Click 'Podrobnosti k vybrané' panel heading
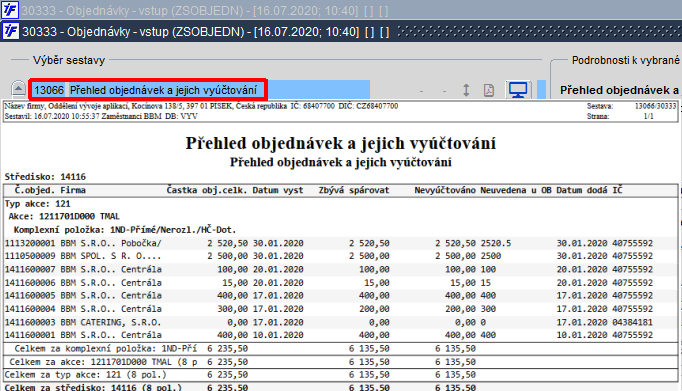Viewport: 682px width, 391px height. pyautogui.click(x=625, y=60)
